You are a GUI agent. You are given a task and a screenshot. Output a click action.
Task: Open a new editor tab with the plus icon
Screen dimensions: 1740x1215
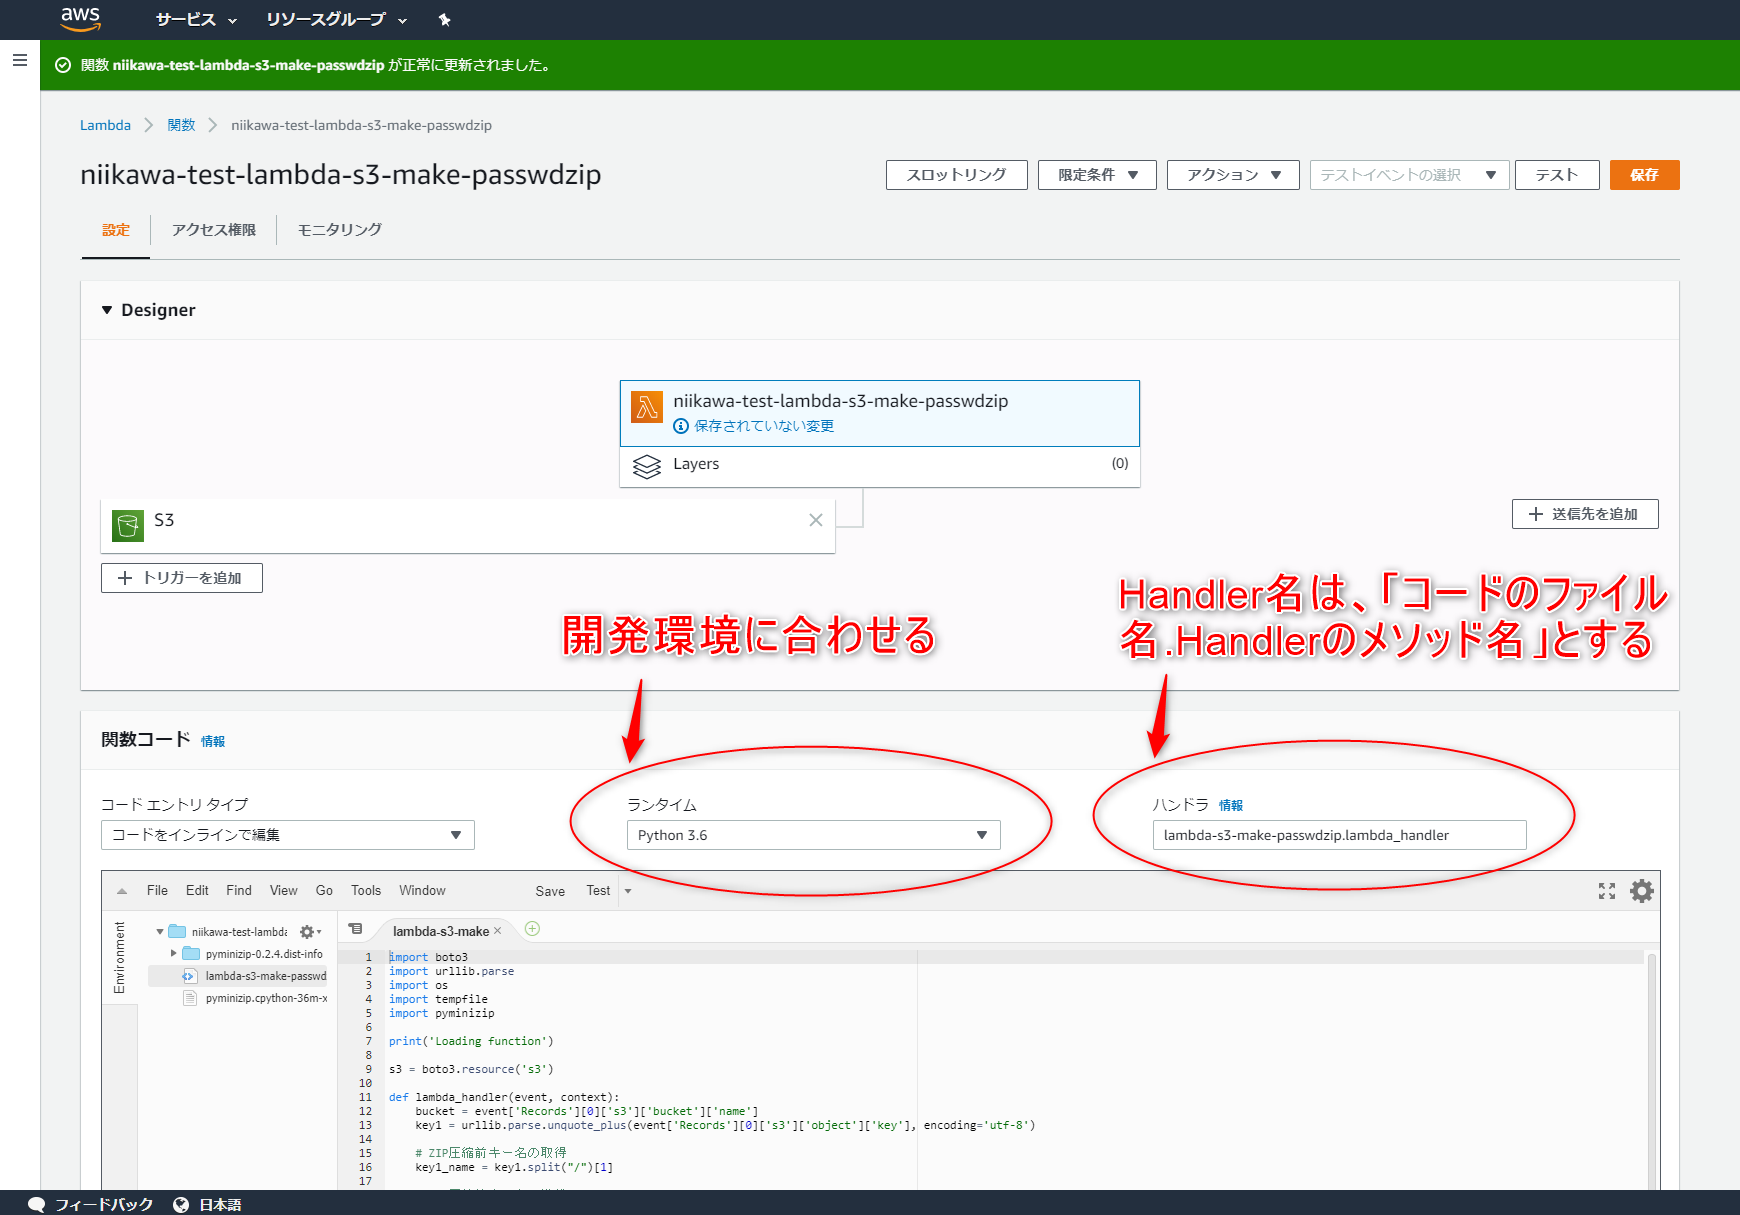[533, 929]
